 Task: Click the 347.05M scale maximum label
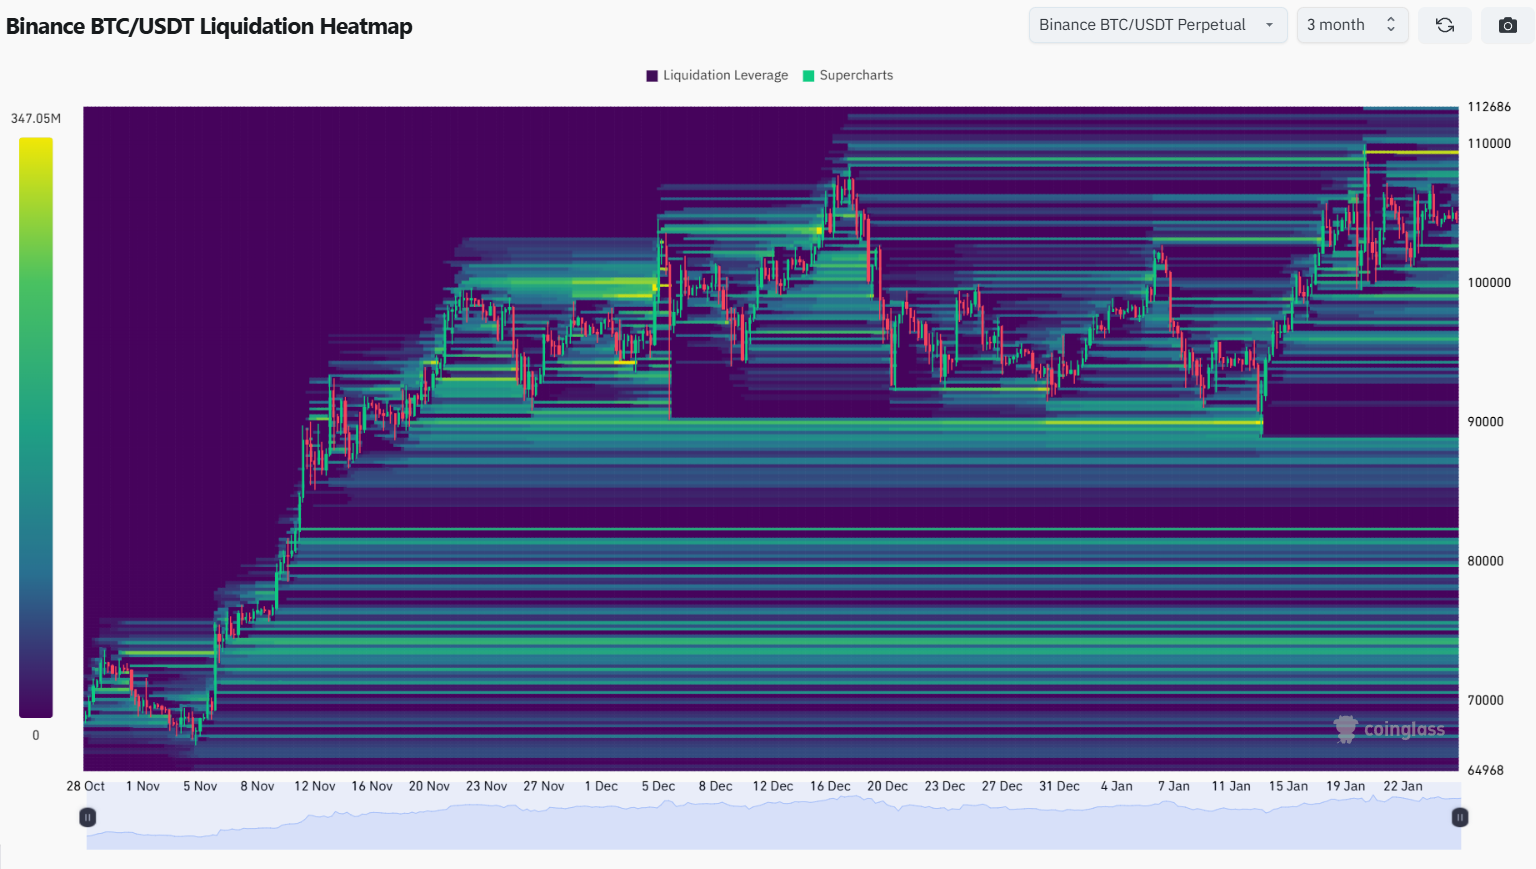coord(36,118)
